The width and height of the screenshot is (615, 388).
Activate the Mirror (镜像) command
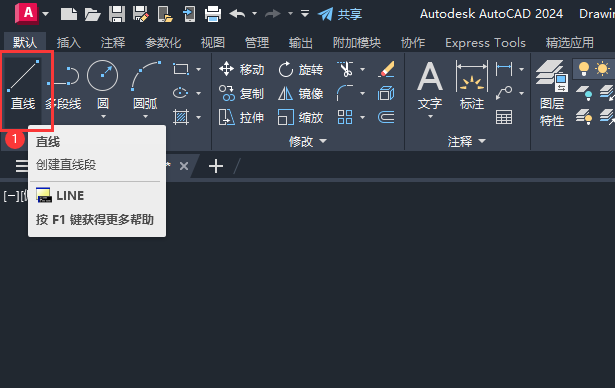tap(300, 93)
